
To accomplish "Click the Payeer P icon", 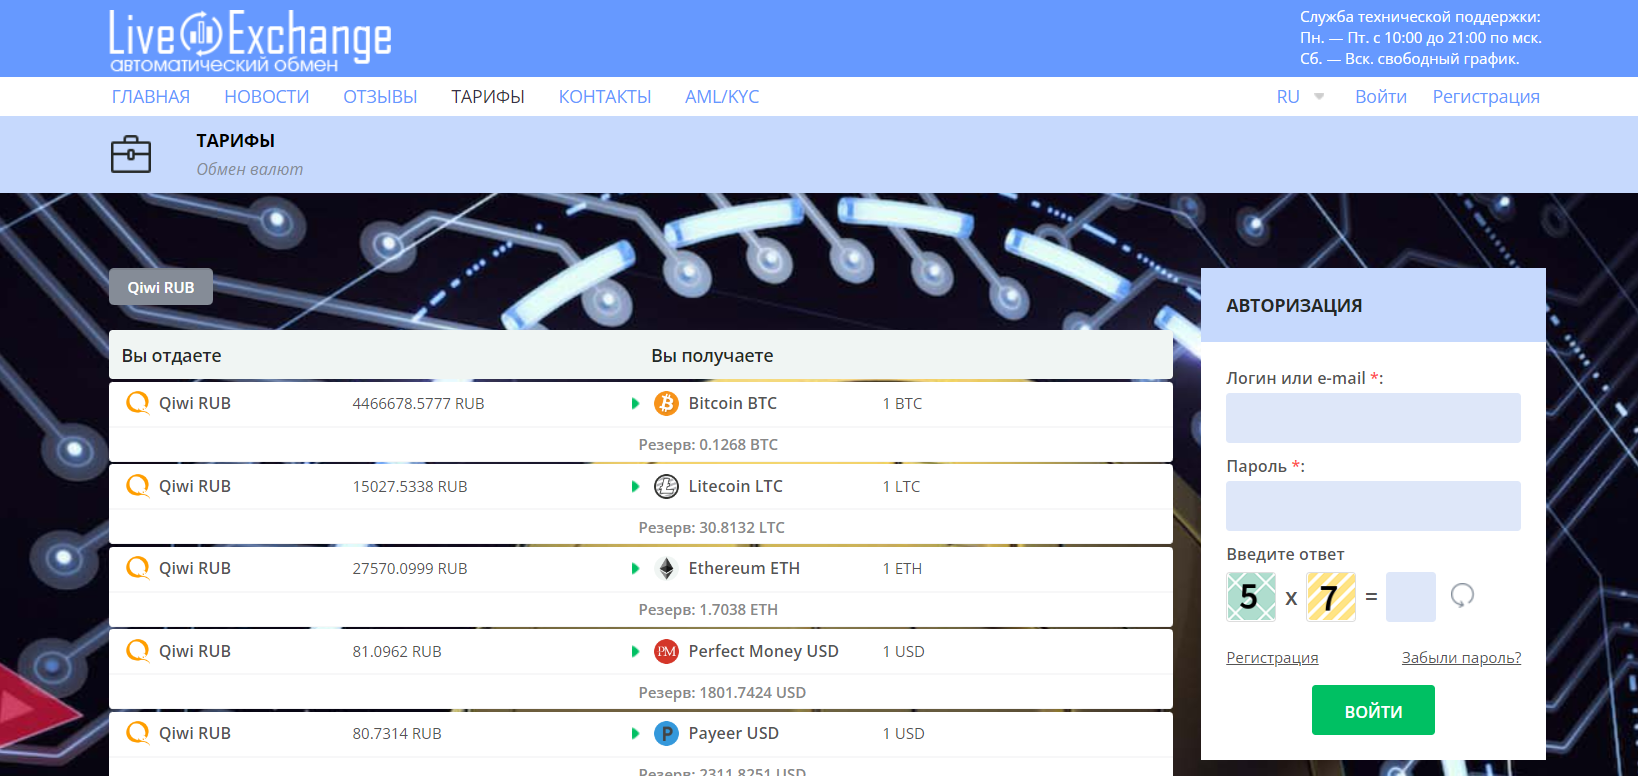I will coord(666,733).
